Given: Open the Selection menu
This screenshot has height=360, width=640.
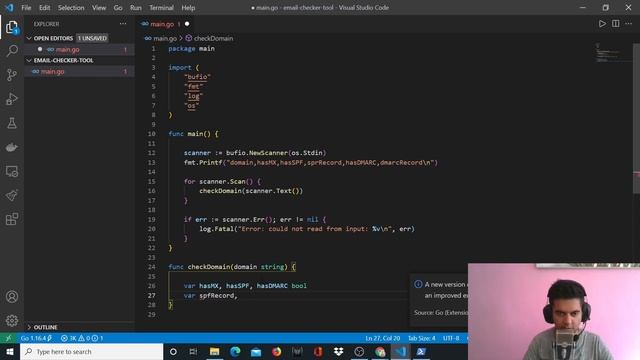Looking at the screenshot, I should pyautogui.click(x=71, y=7).
